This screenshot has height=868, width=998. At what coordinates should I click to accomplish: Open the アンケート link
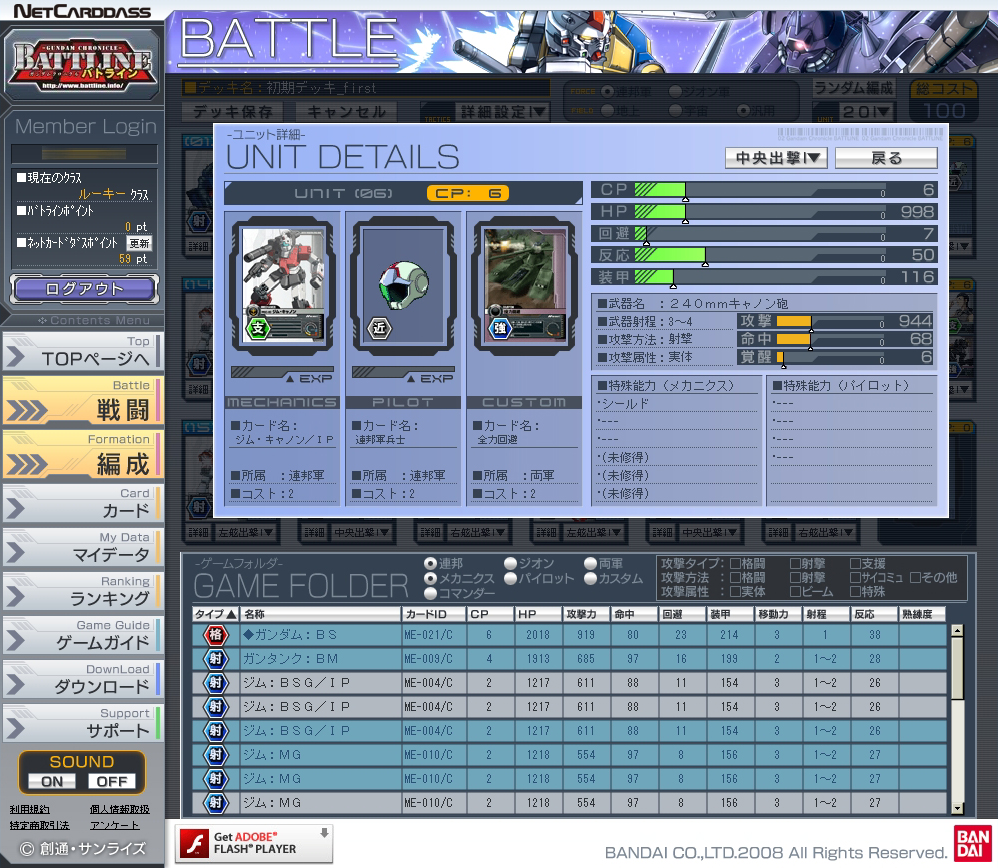(115, 825)
